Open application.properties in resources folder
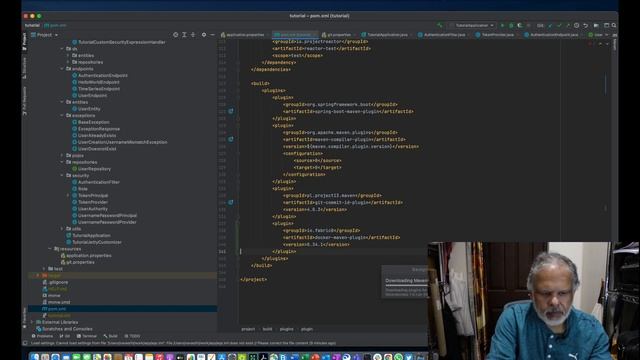The width and height of the screenshot is (640, 360). click(89, 256)
